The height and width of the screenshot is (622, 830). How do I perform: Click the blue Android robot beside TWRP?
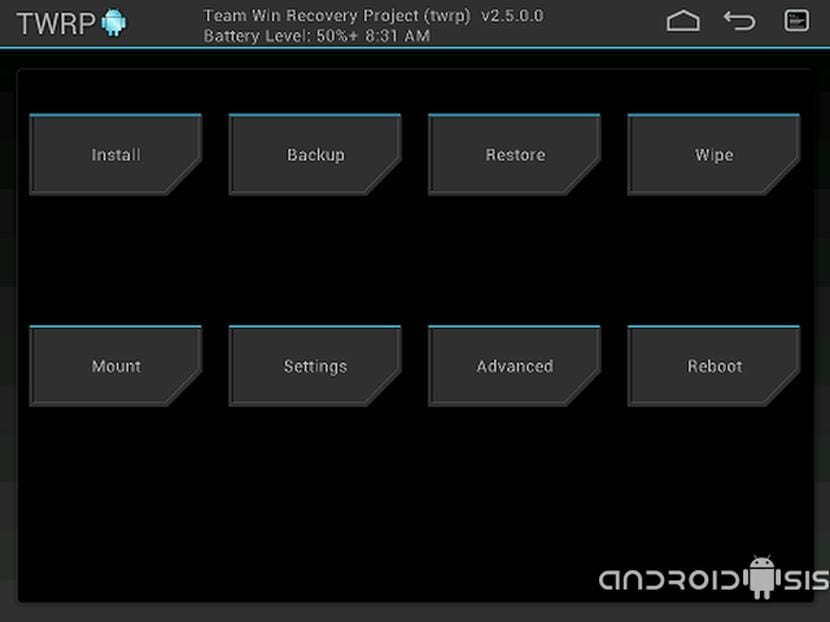(114, 23)
